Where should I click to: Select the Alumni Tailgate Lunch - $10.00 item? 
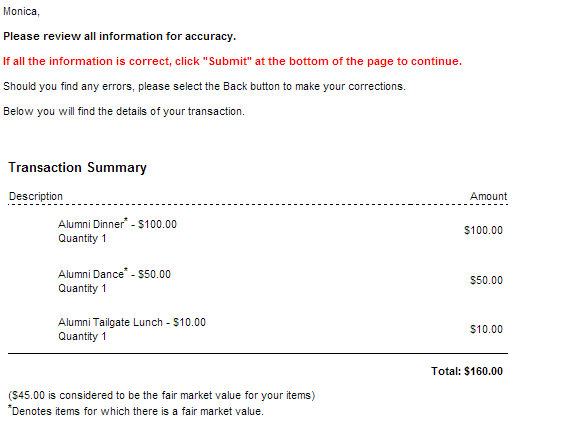(x=132, y=323)
